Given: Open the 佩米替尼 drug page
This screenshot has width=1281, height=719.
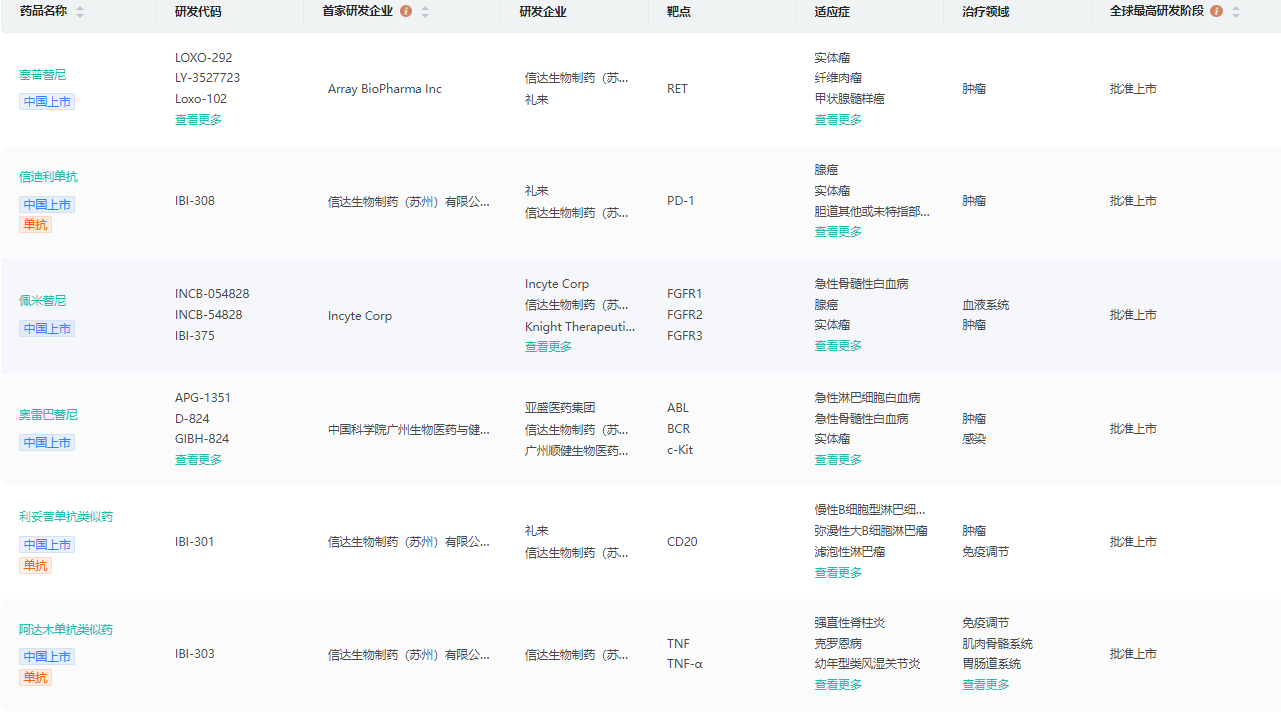Looking at the screenshot, I should [42, 301].
